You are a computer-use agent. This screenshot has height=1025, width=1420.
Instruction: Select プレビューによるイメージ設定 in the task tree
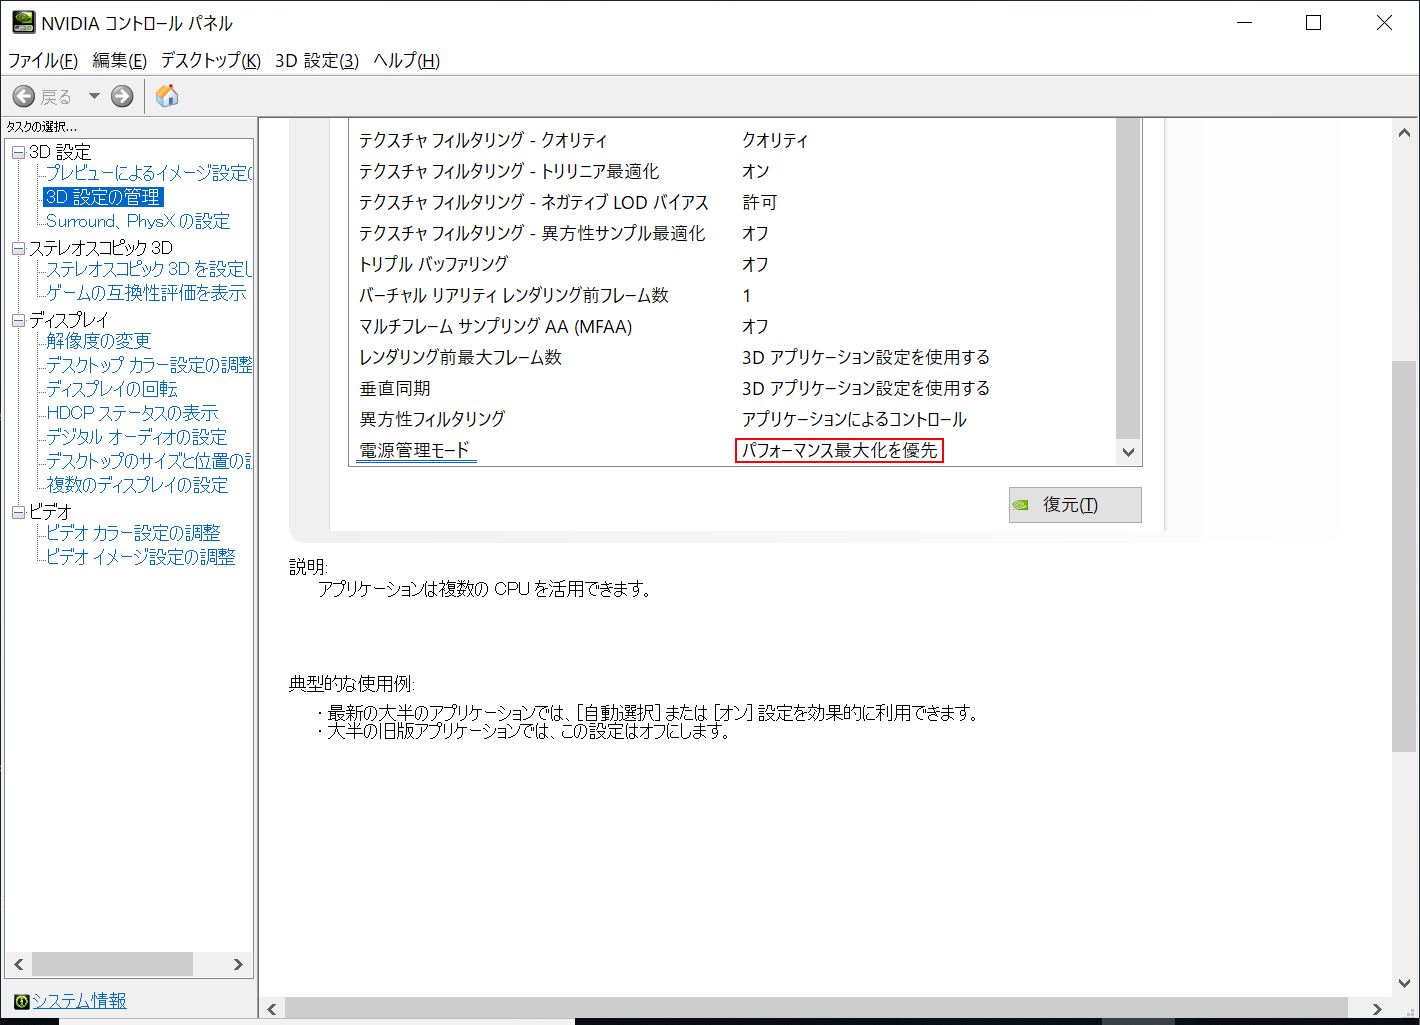pyautogui.click(x=148, y=173)
